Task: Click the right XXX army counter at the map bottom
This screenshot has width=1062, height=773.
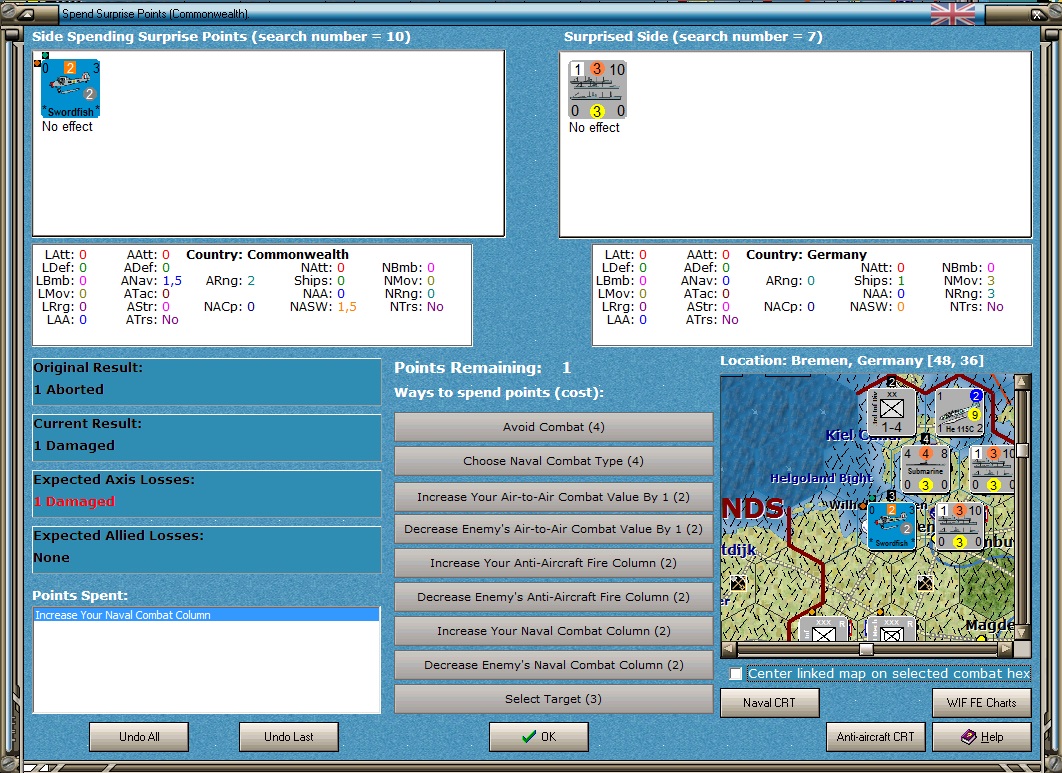Action: [x=891, y=629]
